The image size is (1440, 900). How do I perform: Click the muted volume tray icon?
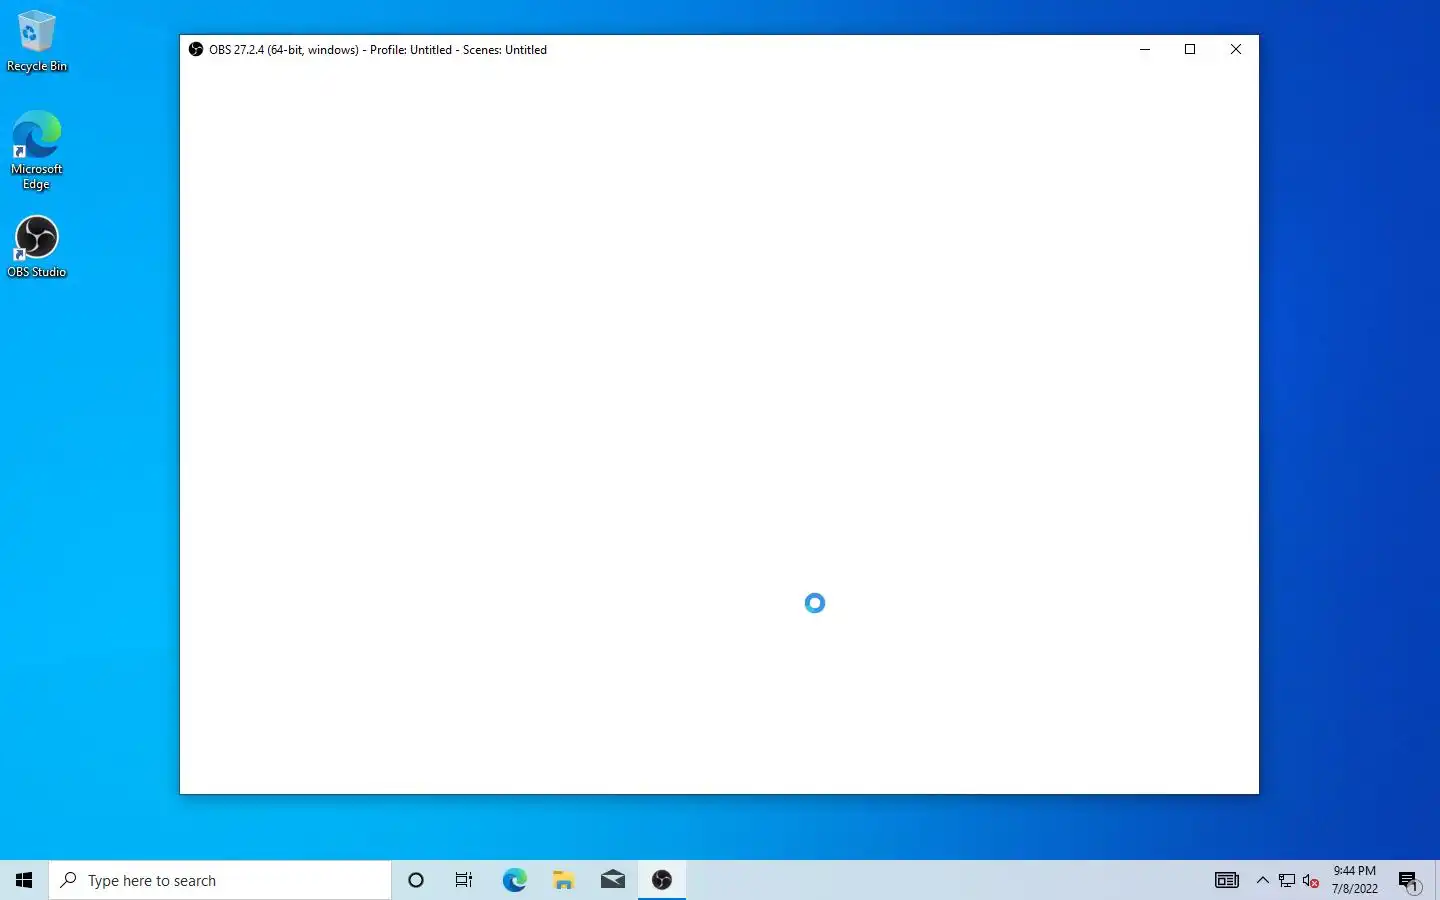click(x=1311, y=880)
